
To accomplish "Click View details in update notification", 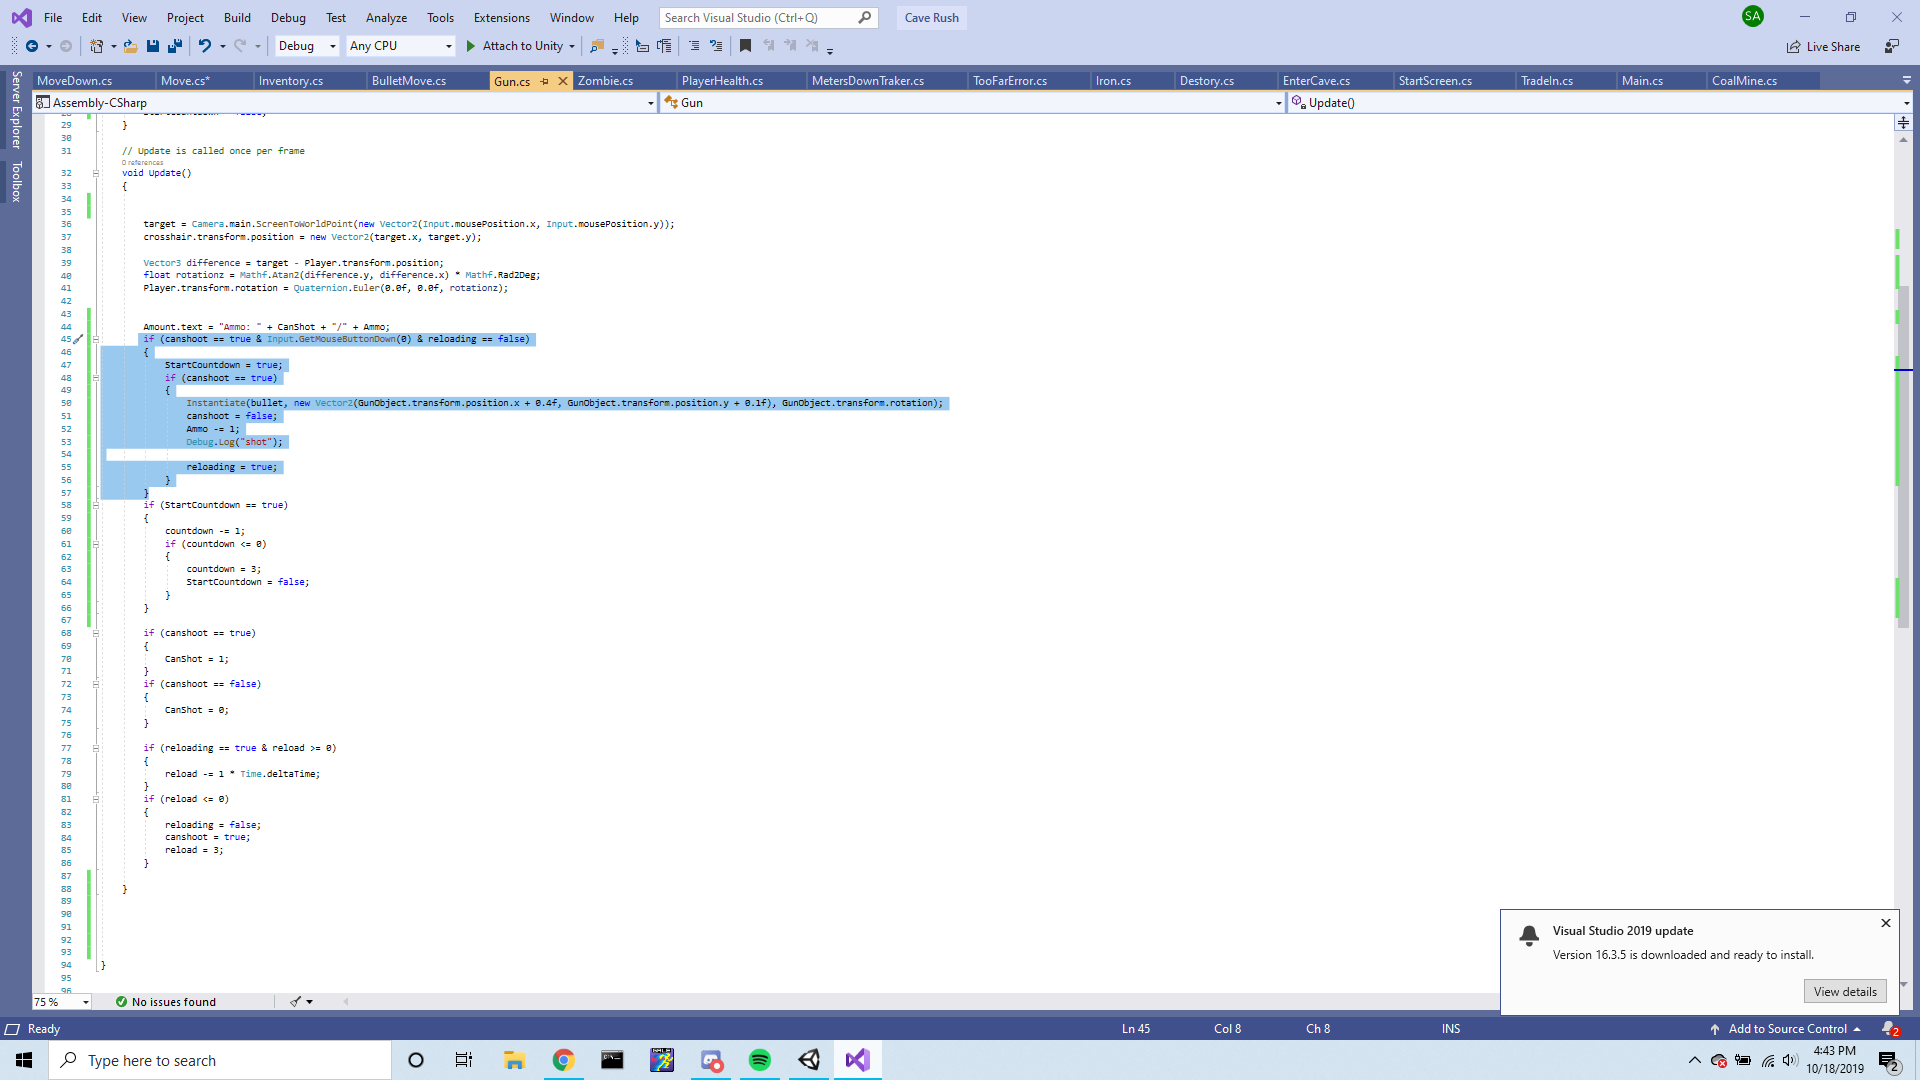I will tap(1845, 992).
